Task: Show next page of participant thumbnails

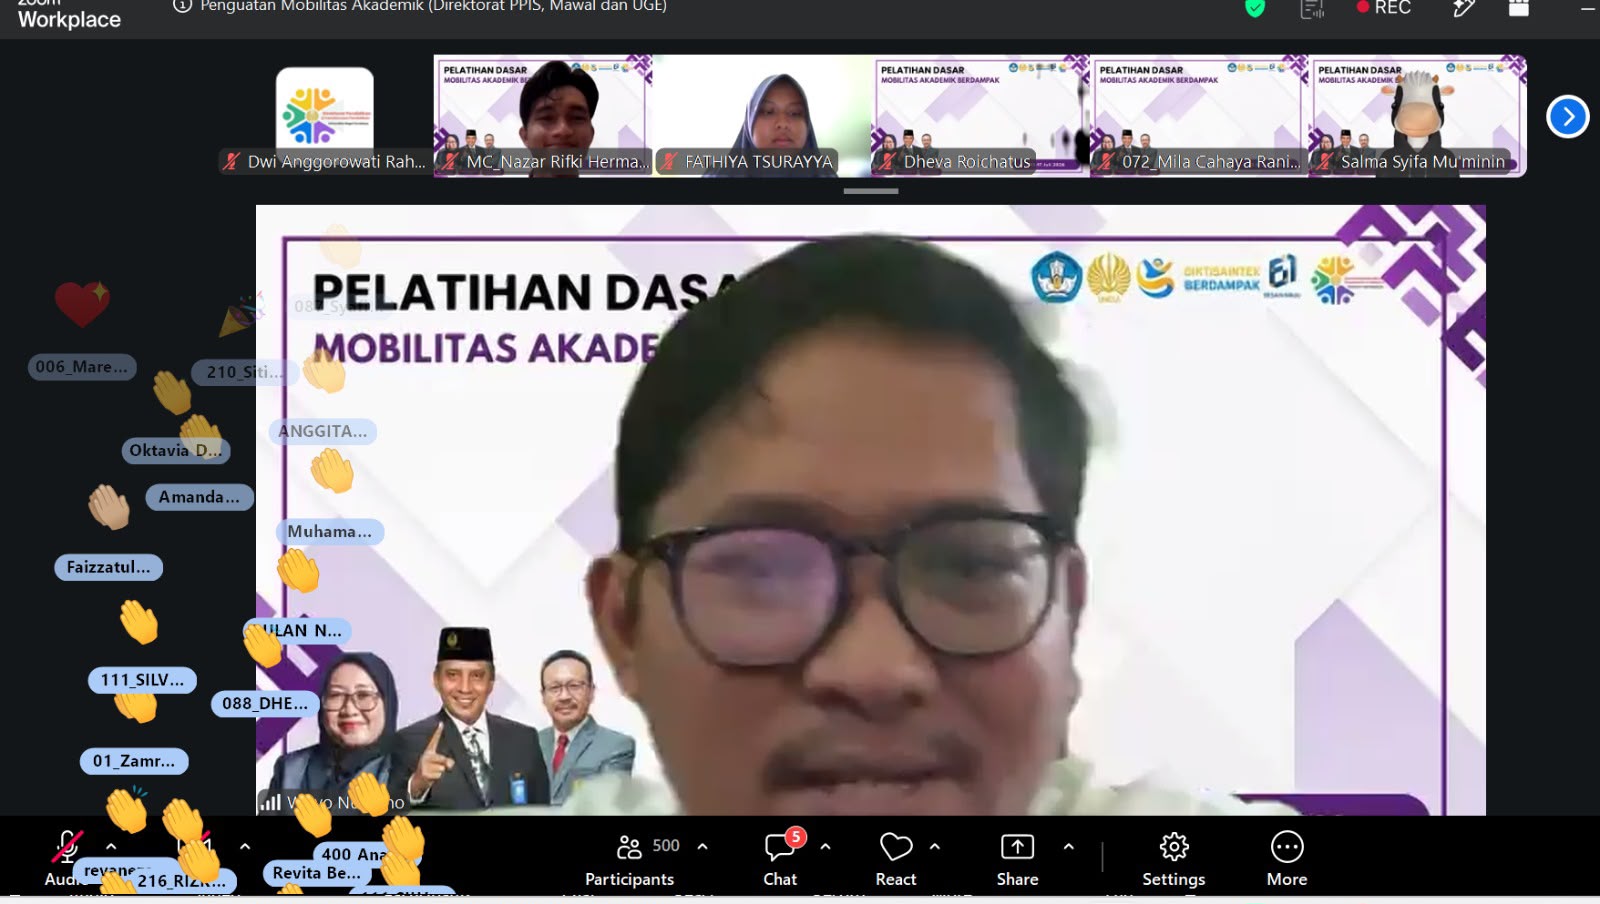Action: point(1568,117)
